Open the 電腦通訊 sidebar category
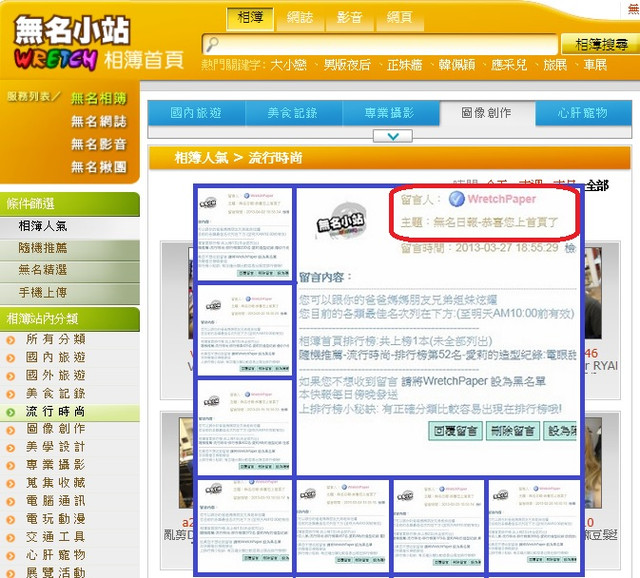Screen dimensions: 640x578 pyautogui.click(x=56, y=500)
